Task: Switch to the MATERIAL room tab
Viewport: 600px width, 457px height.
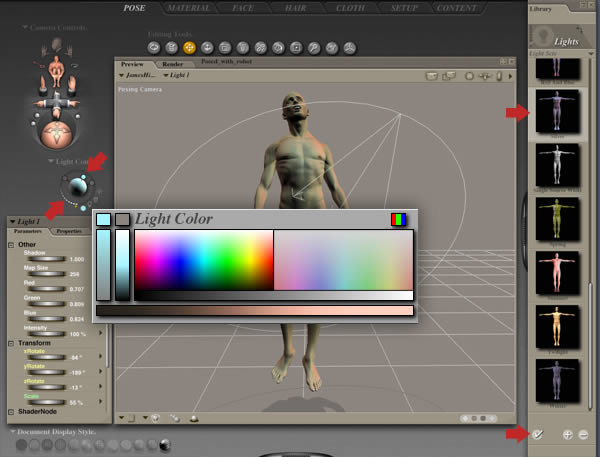Action: point(189,8)
